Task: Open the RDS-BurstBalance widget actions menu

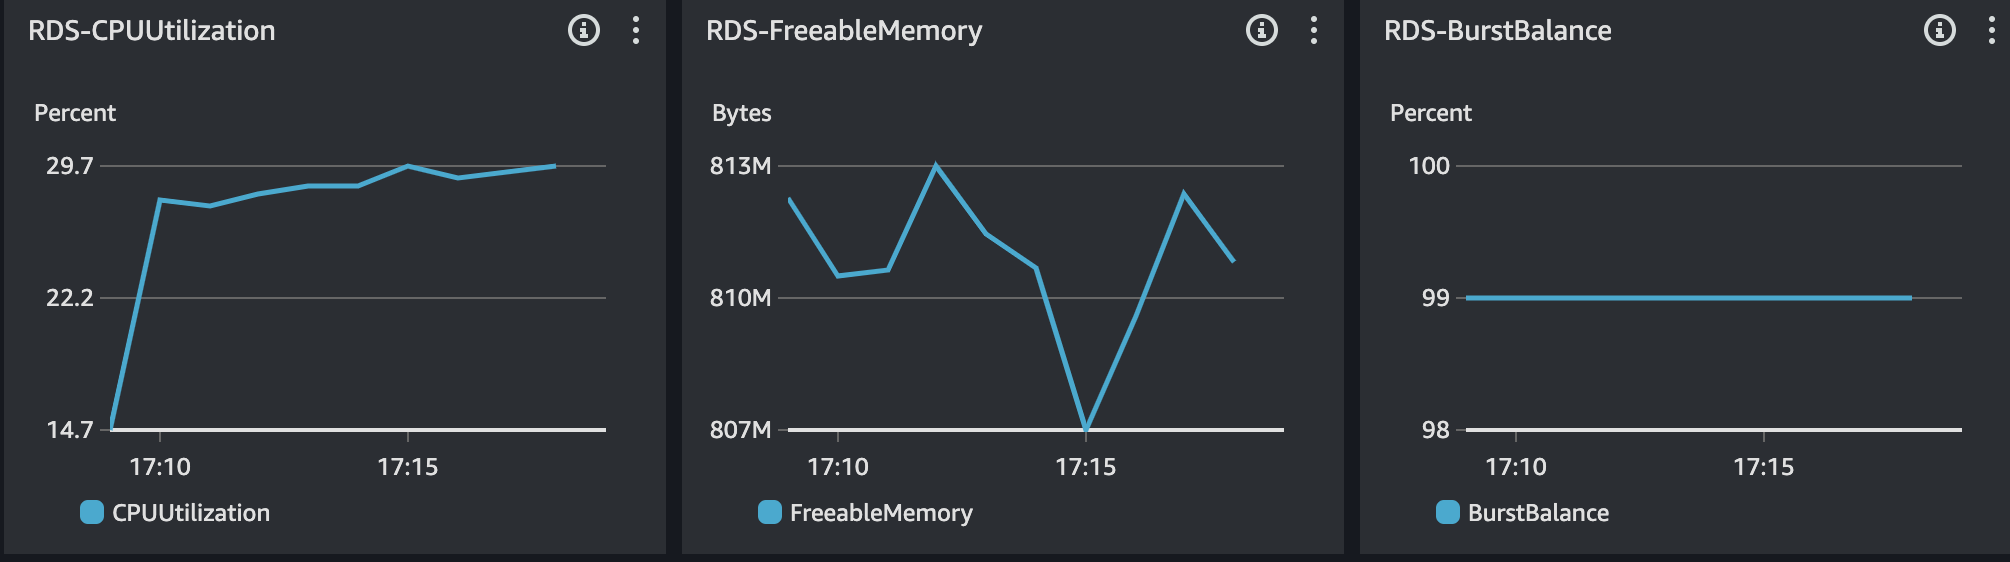Action: 1992,30
